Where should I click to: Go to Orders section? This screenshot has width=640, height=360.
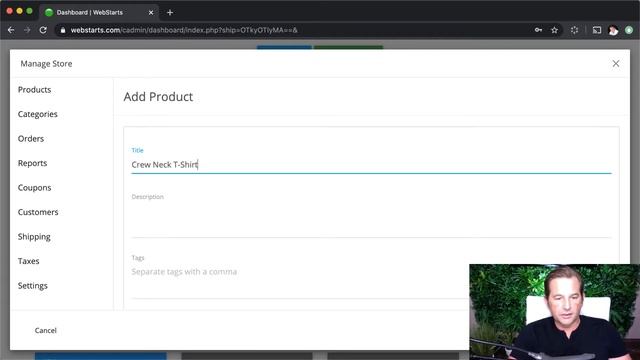[x=31, y=139]
